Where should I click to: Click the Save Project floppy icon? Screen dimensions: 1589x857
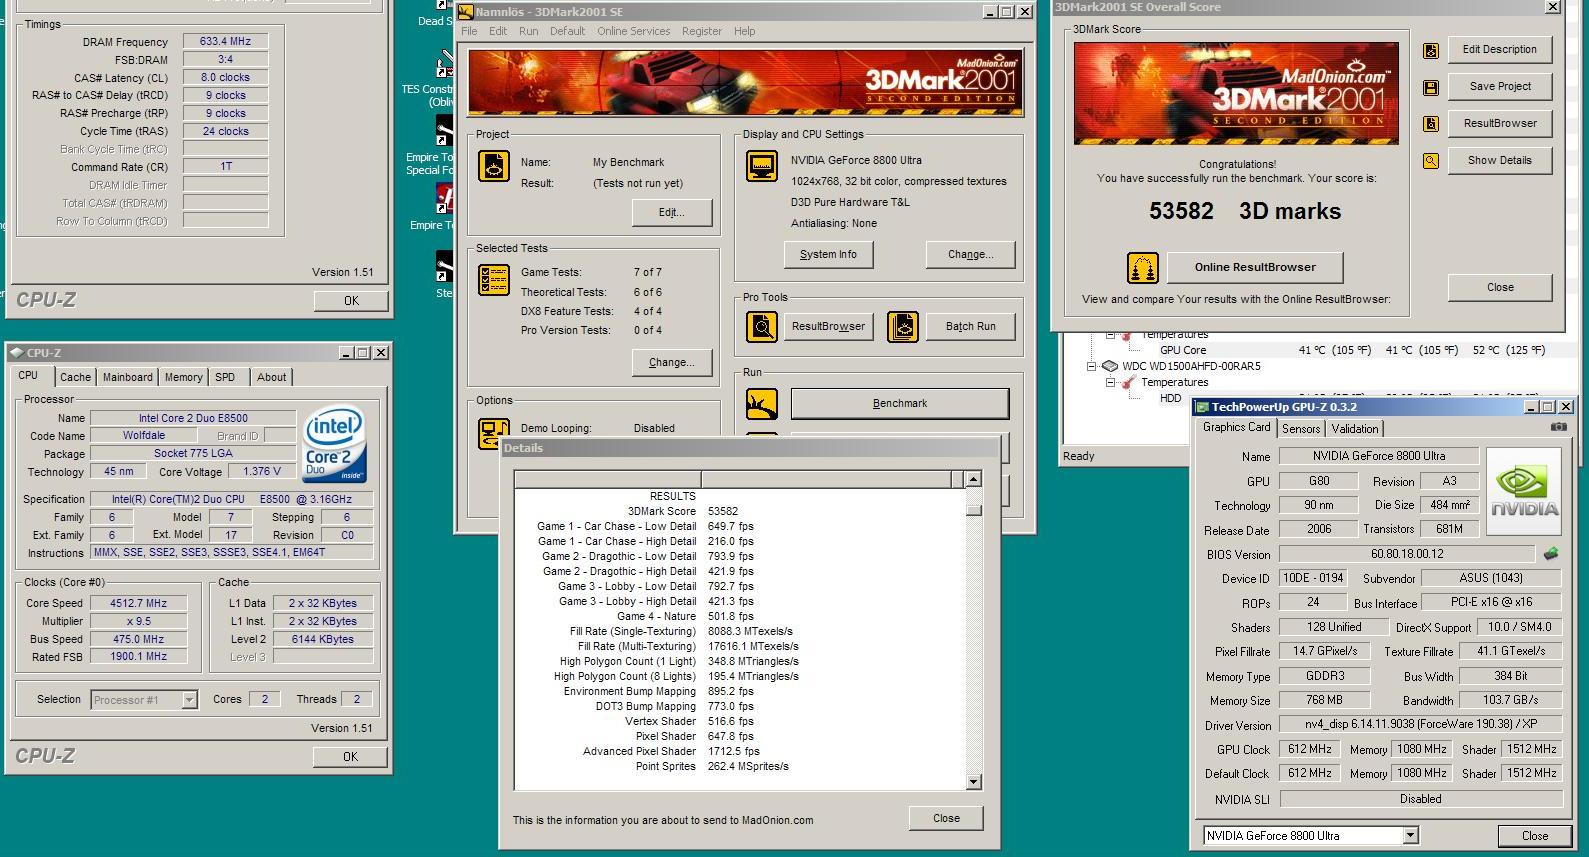1431,87
